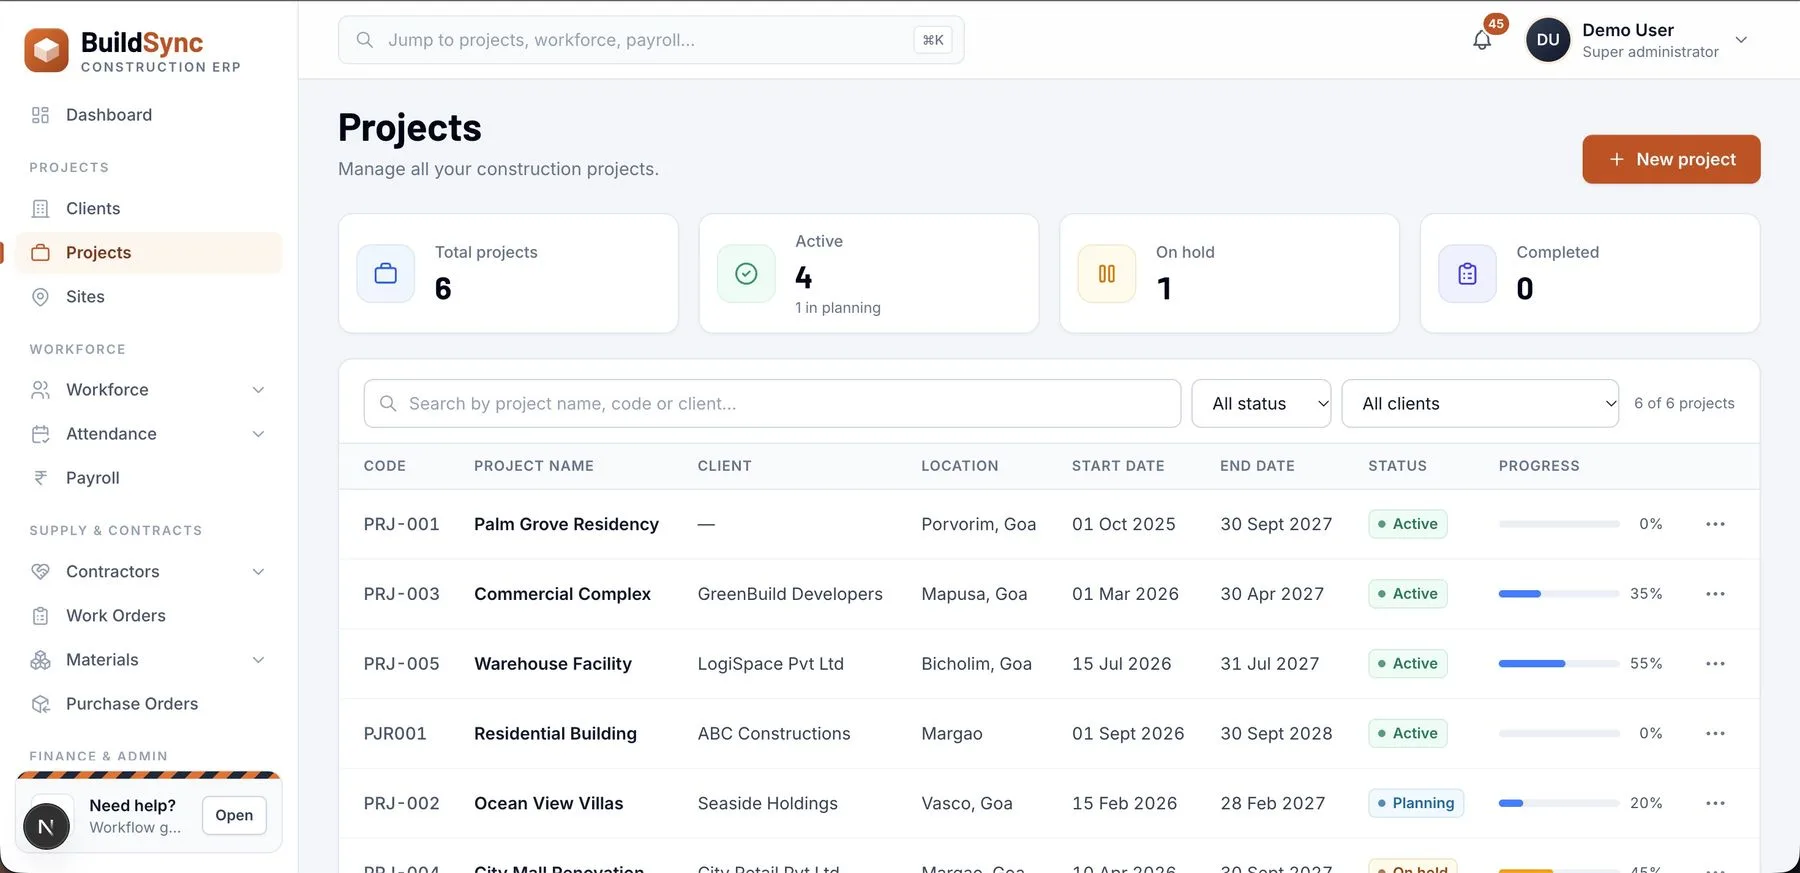Image resolution: width=1800 pixels, height=873 pixels.
Task: Open the All status filter dropdown
Action: click(1261, 404)
